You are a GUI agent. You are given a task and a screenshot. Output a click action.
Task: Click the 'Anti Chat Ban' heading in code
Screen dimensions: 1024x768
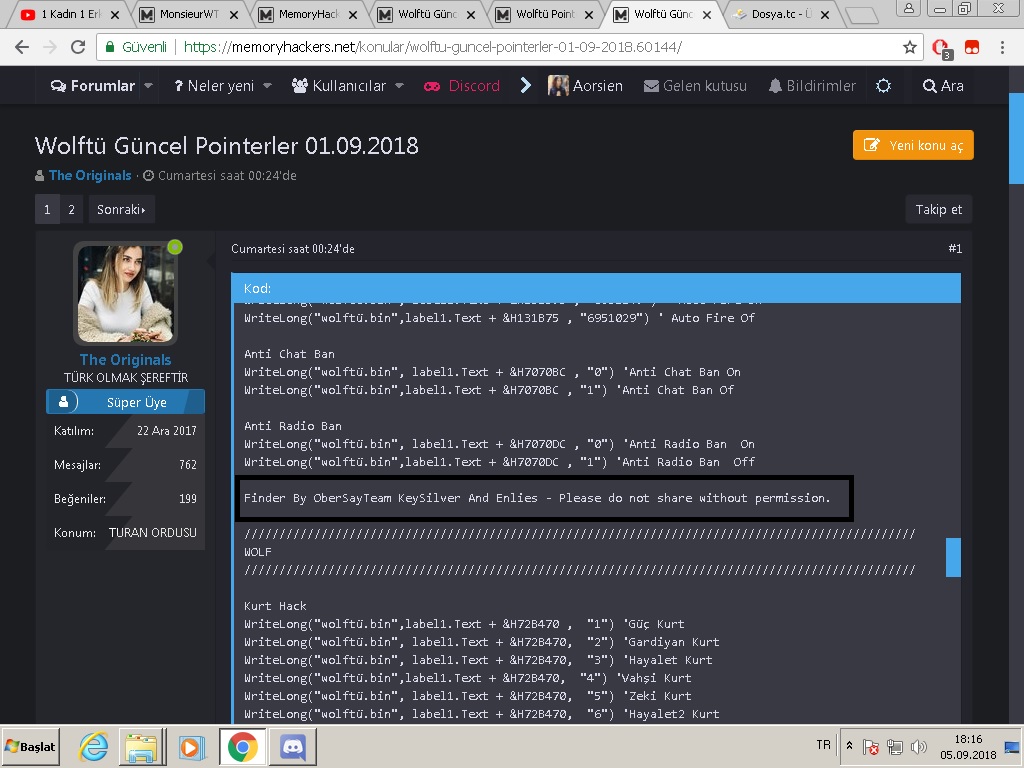(289, 354)
